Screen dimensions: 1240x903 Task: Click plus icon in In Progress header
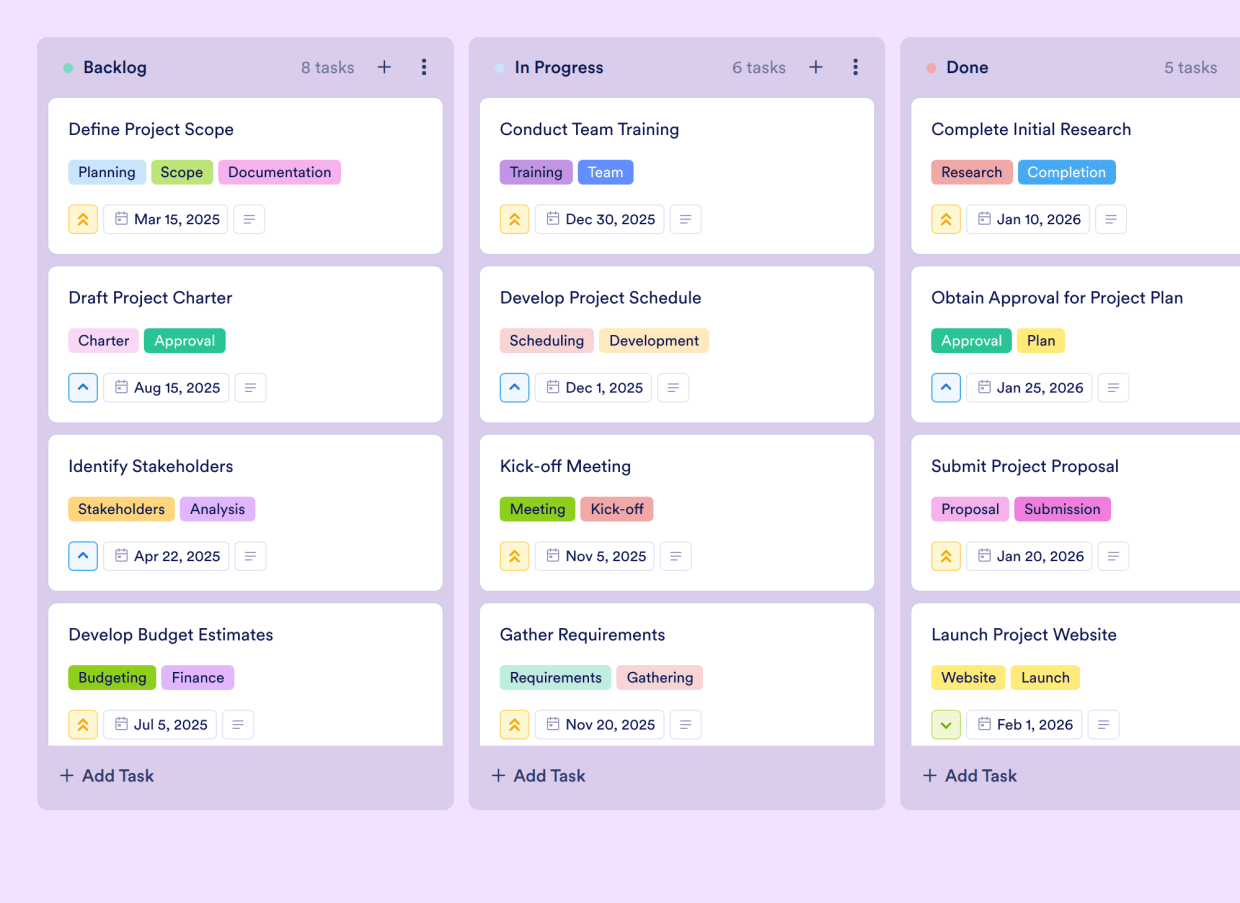816,67
